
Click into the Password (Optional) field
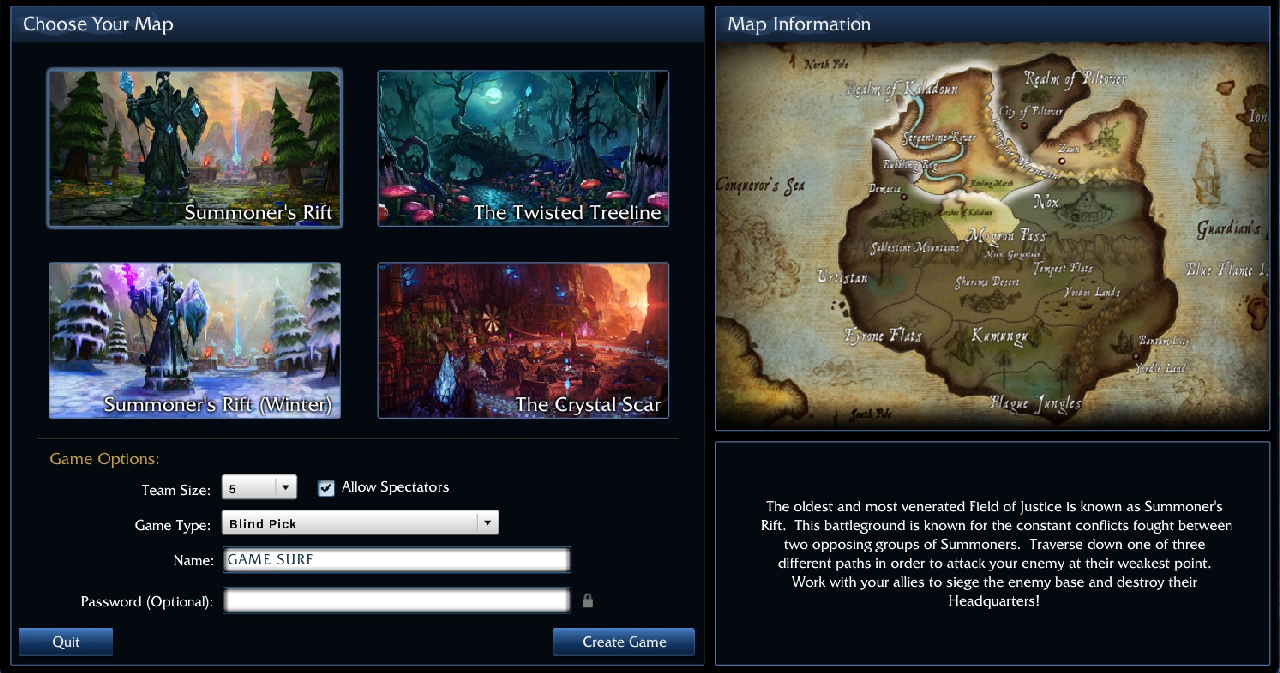[396, 600]
